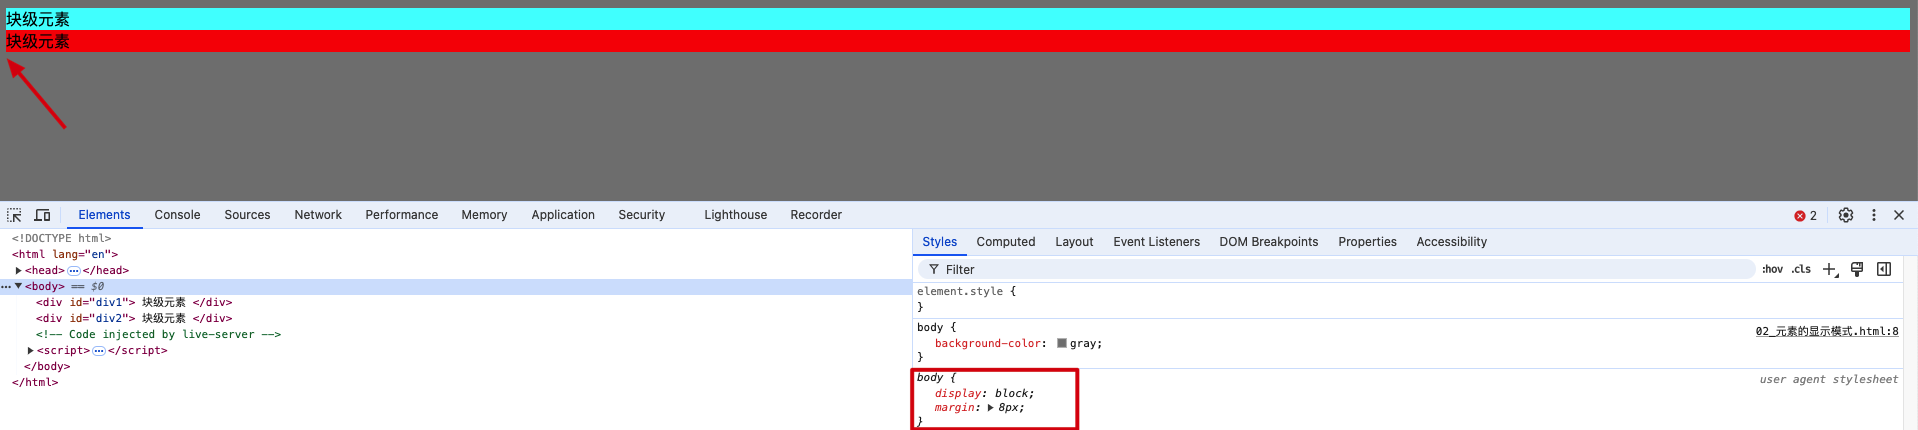Click the background-color property name
This screenshot has height=430, width=1918.
[x=990, y=343]
